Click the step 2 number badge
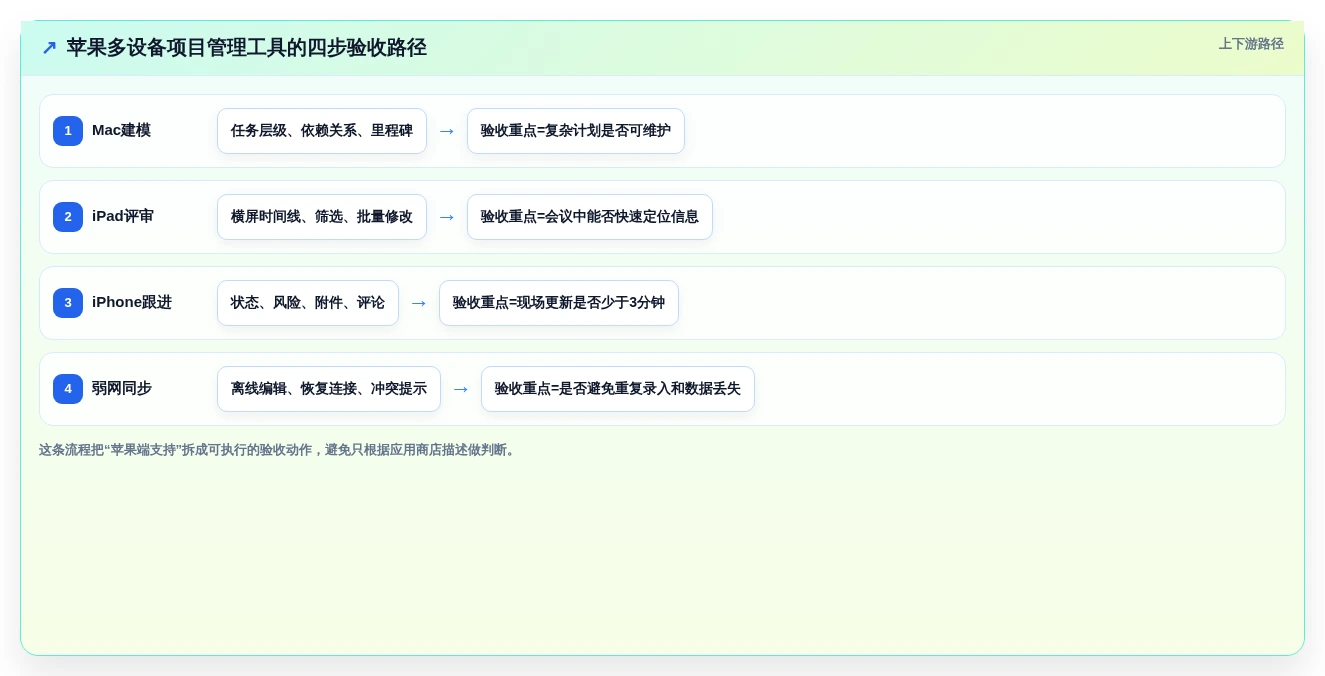 68,217
